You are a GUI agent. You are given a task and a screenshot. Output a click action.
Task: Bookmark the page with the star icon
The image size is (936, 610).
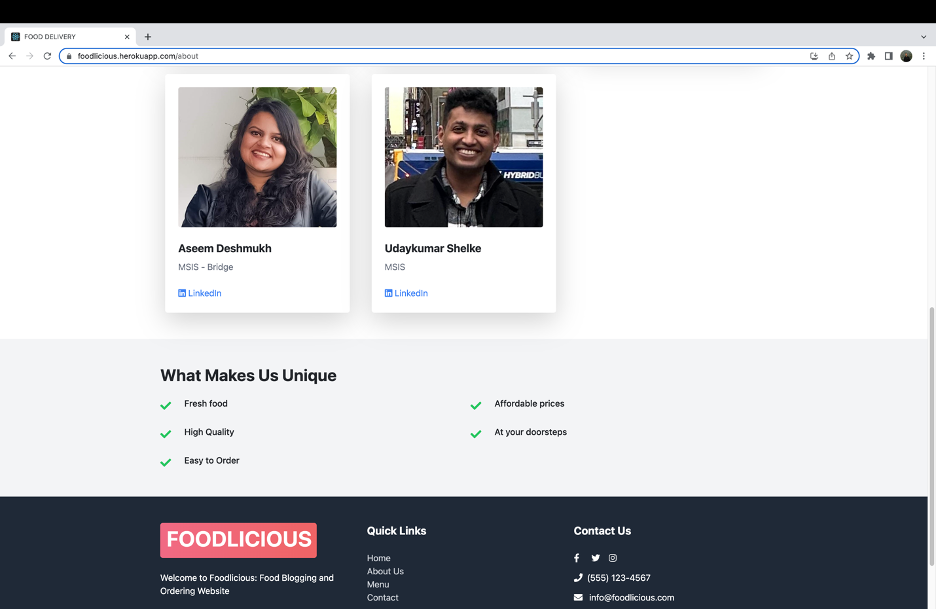(x=848, y=56)
